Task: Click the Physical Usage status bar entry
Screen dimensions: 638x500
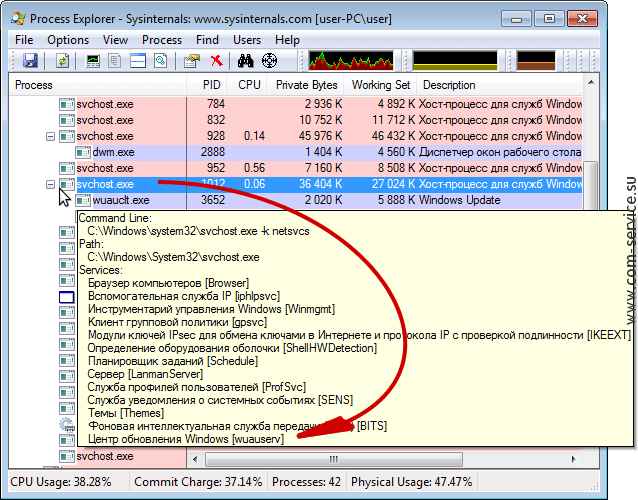Action: coord(411,482)
